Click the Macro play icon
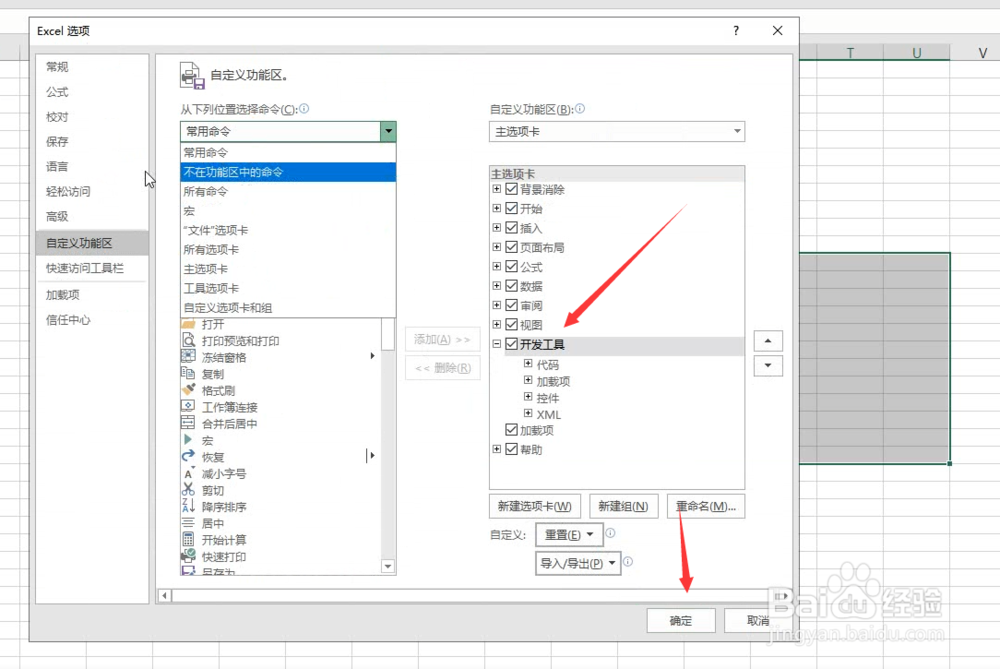The height and width of the screenshot is (669, 1000). (x=188, y=440)
